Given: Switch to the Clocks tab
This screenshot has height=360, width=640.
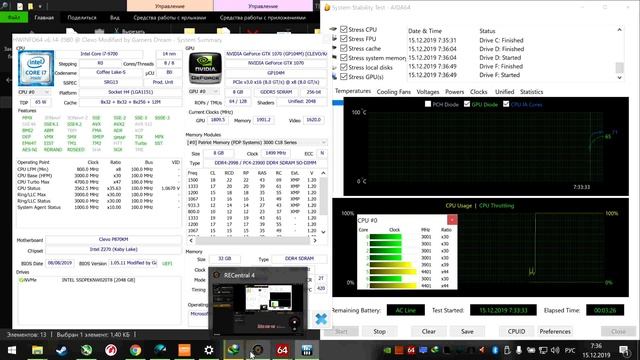Looking at the screenshot, I should (478, 92).
